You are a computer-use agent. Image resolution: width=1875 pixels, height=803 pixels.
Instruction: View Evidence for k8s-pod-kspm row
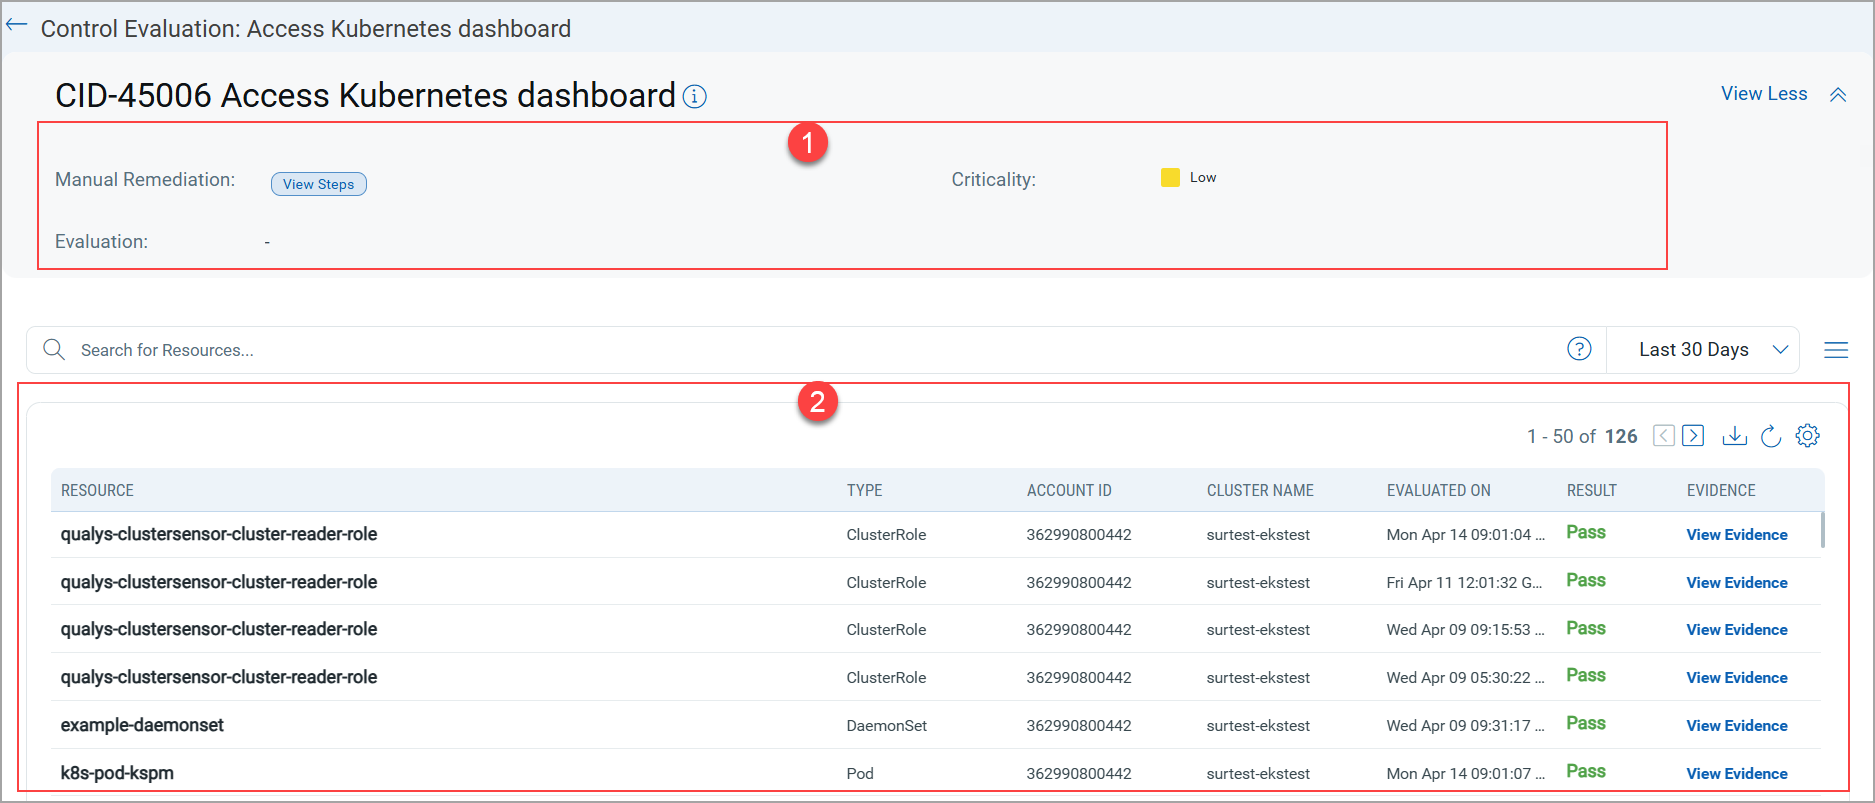tap(1737, 774)
